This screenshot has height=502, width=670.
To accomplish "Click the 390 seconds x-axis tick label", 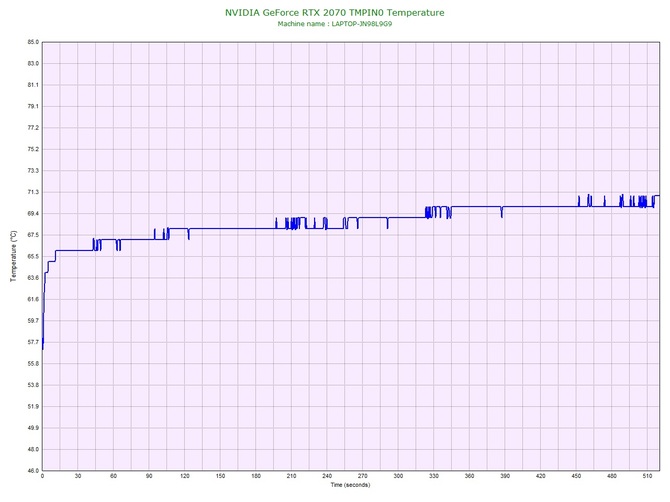I will point(505,476).
